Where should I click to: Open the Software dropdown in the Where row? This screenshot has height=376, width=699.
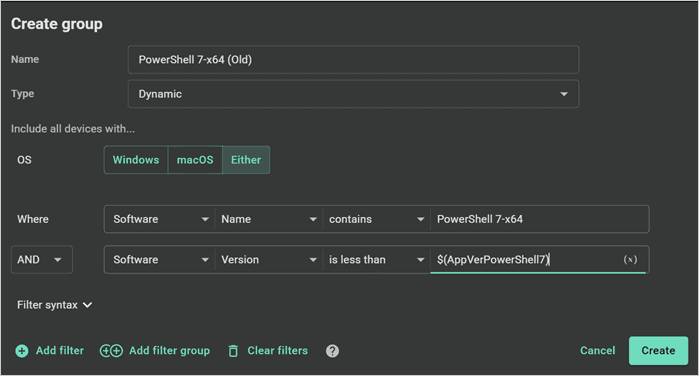pos(160,219)
